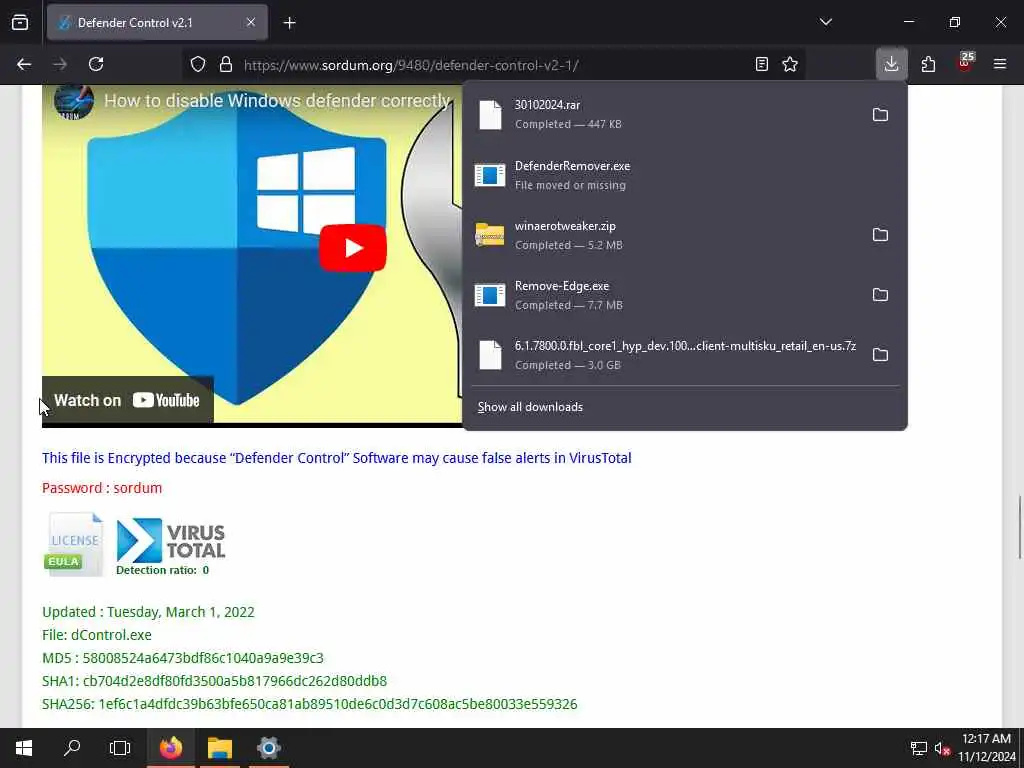Click the Firefox taskbar icon
The image size is (1024, 768).
(171, 748)
